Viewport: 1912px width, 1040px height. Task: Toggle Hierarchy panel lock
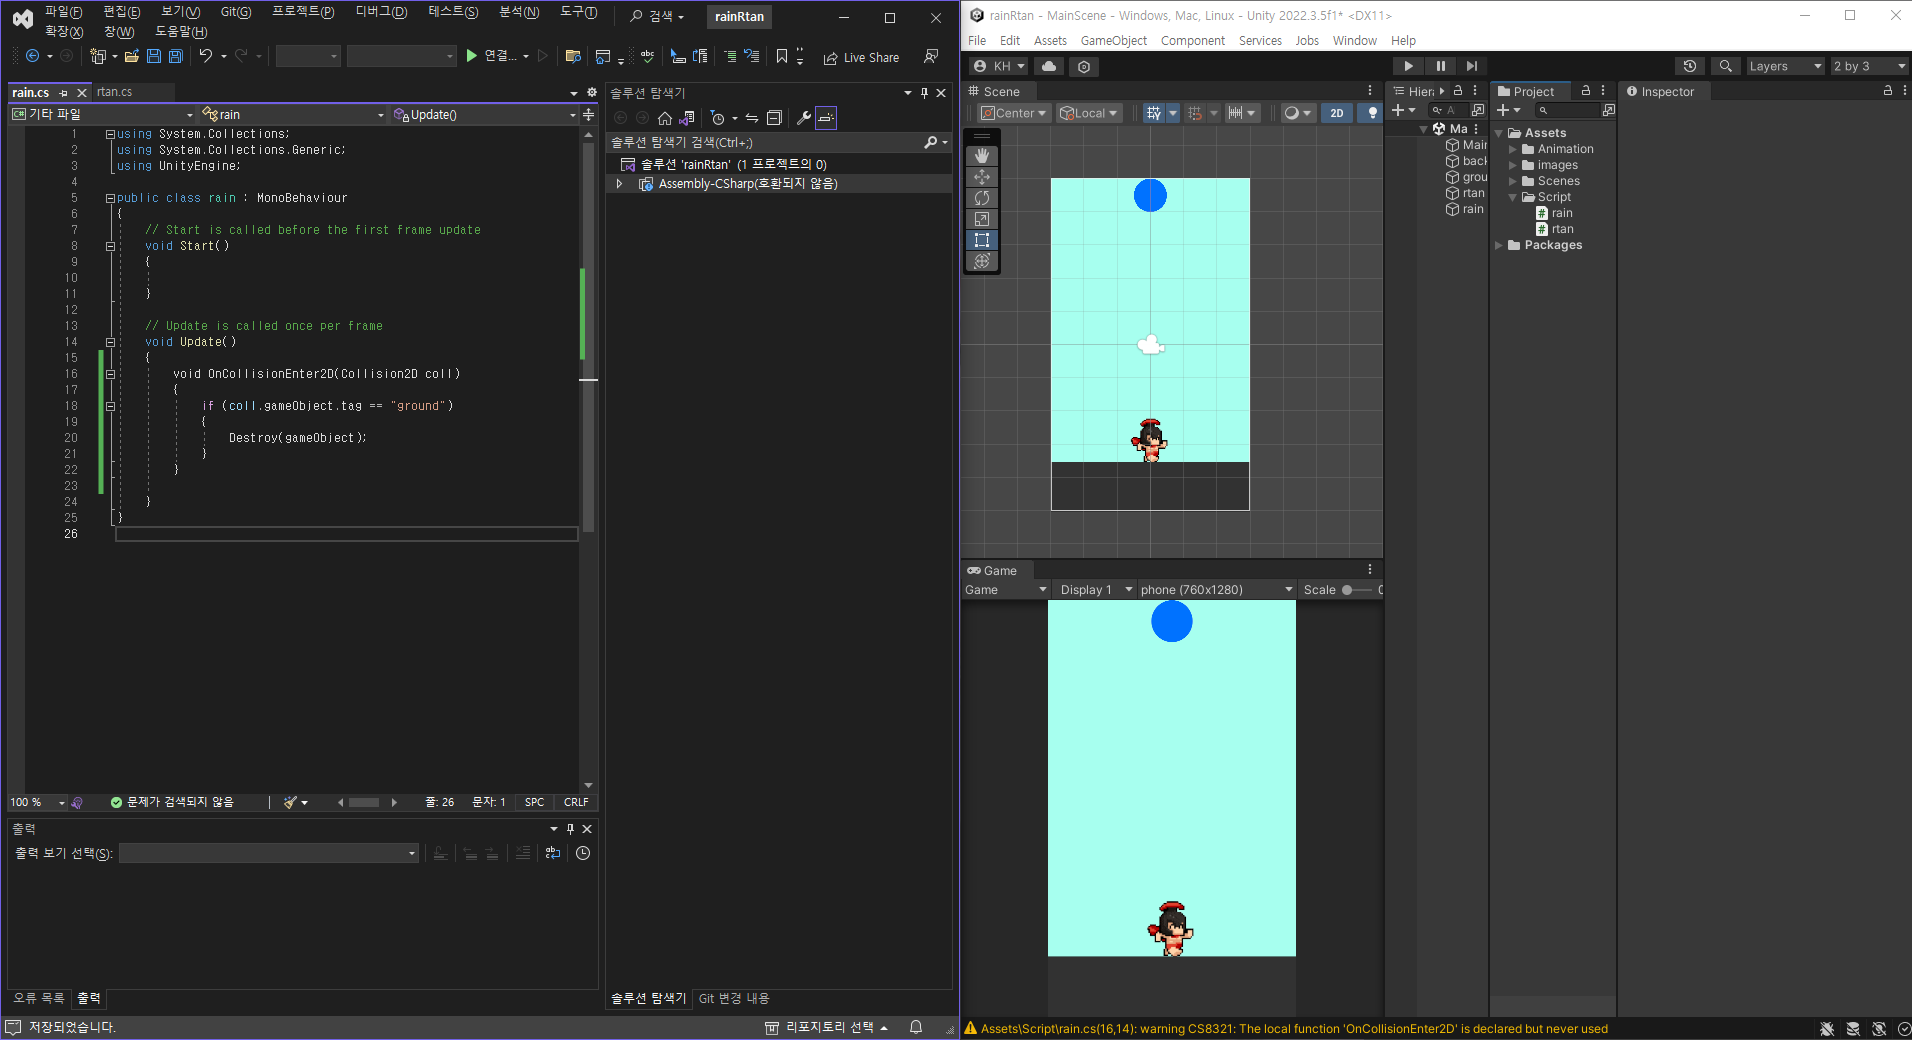point(1458,91)
